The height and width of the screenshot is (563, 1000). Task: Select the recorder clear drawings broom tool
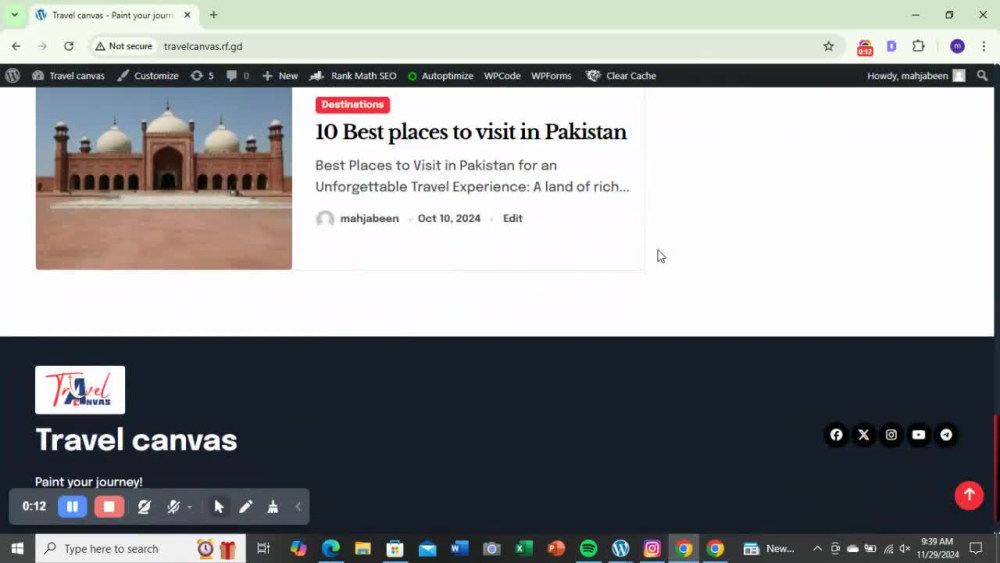pos(273,506)
